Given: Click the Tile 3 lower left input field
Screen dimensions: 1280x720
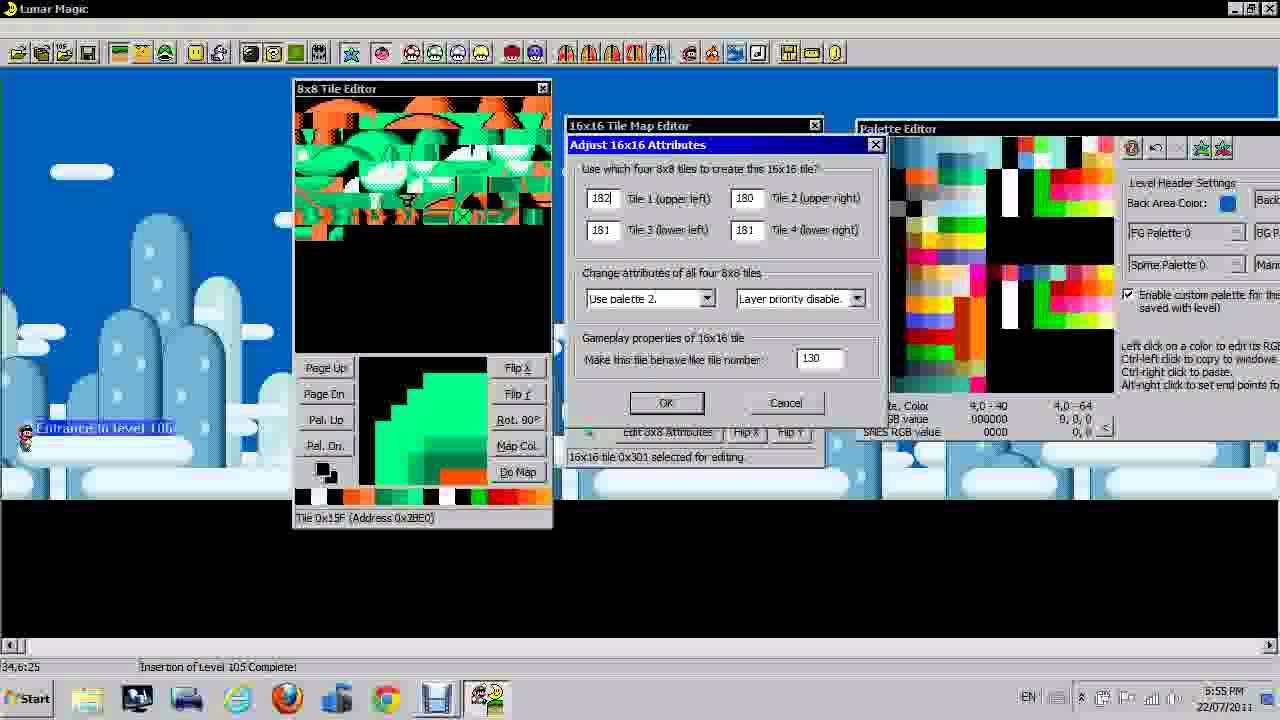Looking at the screenshot, I should tap(603, 230).
